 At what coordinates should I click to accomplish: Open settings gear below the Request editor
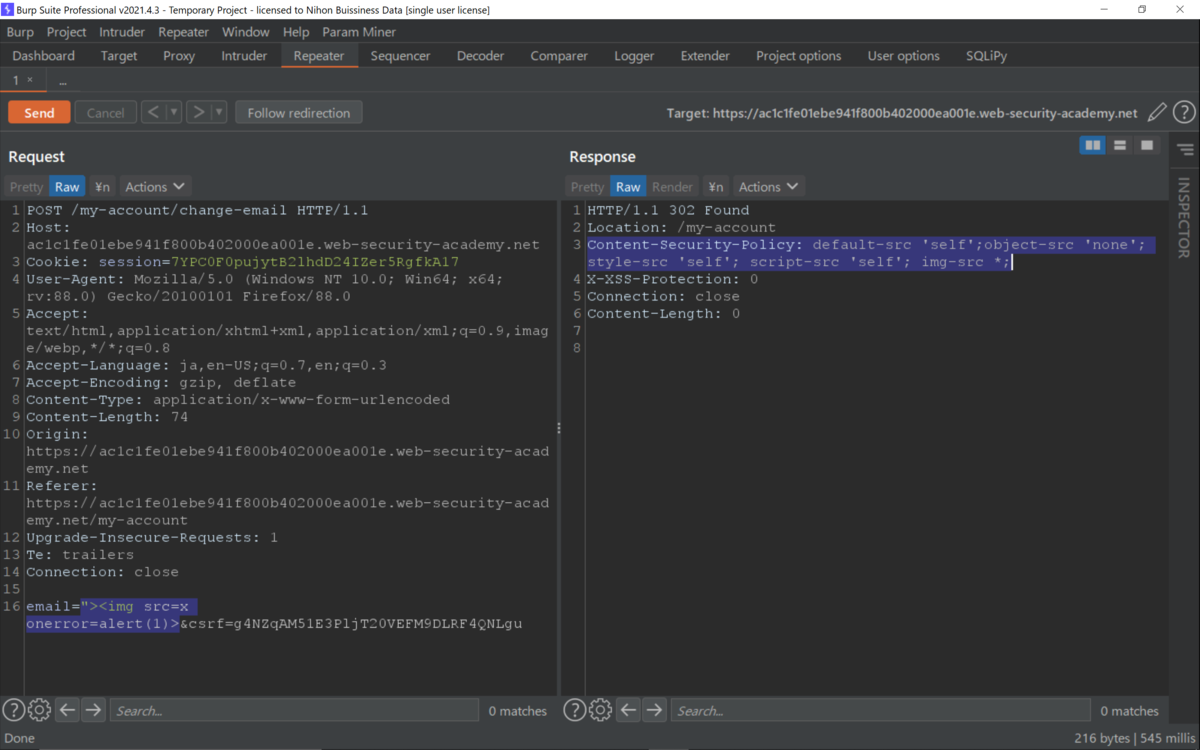(39, 709)
